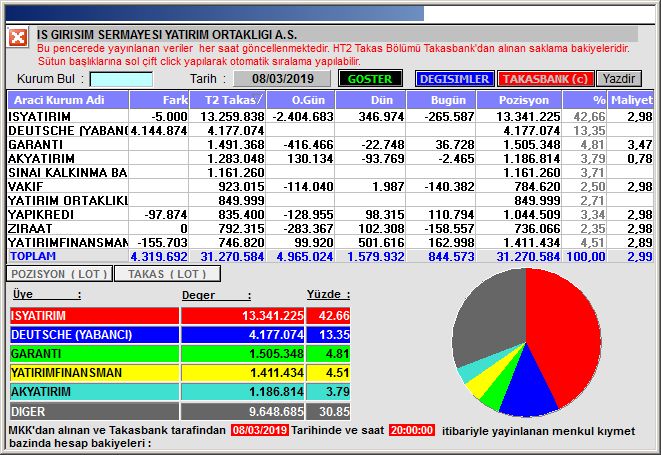Click ISYATIRIM T2 Takas value 13.259.838
The width and height of the screenshot is (661, 455).
232,116
